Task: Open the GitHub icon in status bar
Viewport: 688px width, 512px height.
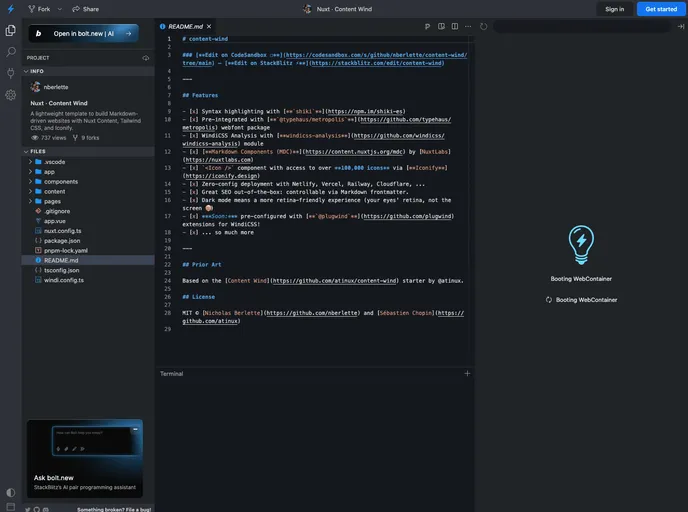Action: 37,509
